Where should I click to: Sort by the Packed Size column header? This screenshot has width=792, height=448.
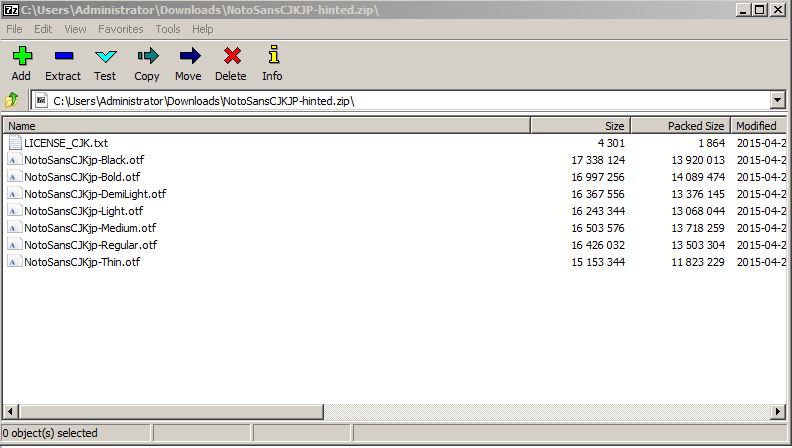click(680, 126)
